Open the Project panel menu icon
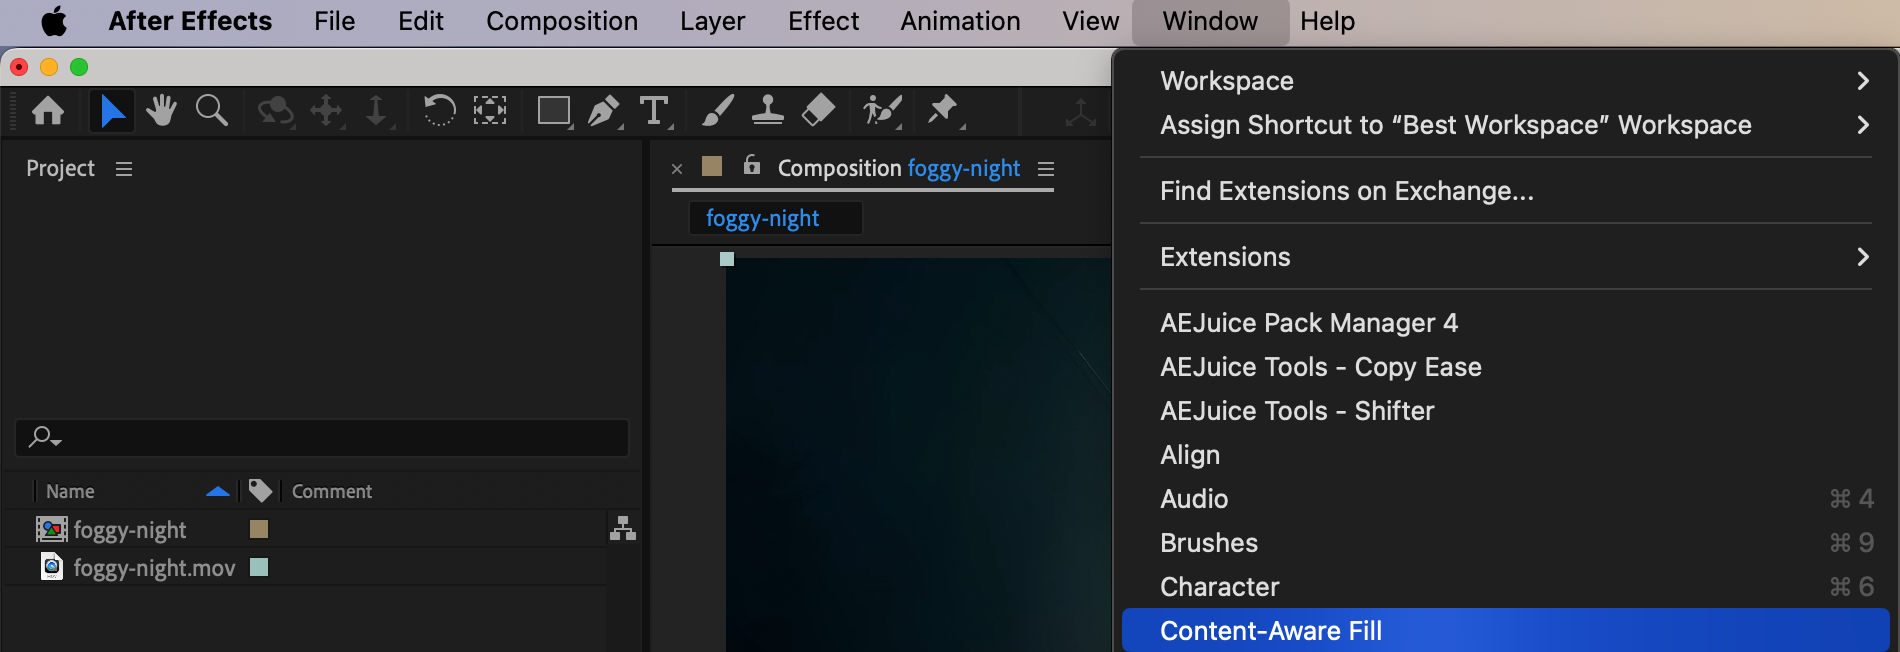The width and height of the screenshot is (1900, 652). click(x=124, y=169)
